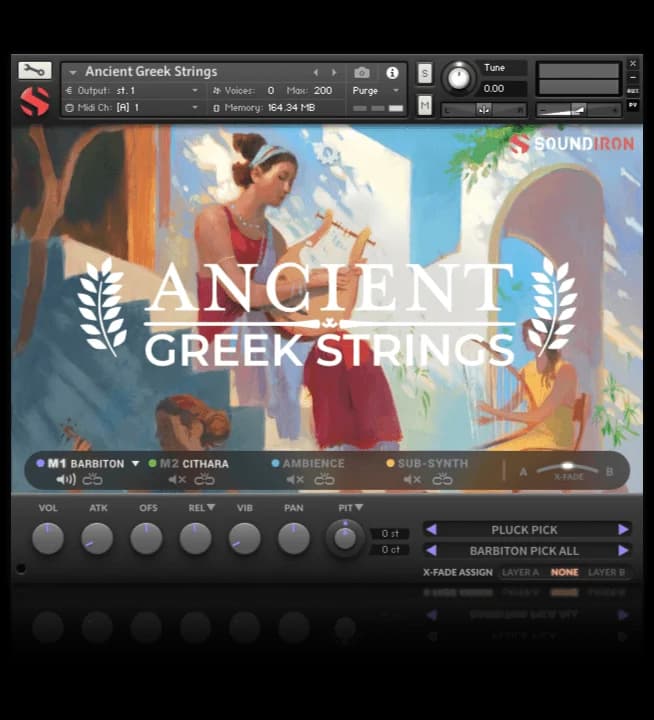Click the Barbiton Pick All preset name
654x720 pixels.
(524, 551)
